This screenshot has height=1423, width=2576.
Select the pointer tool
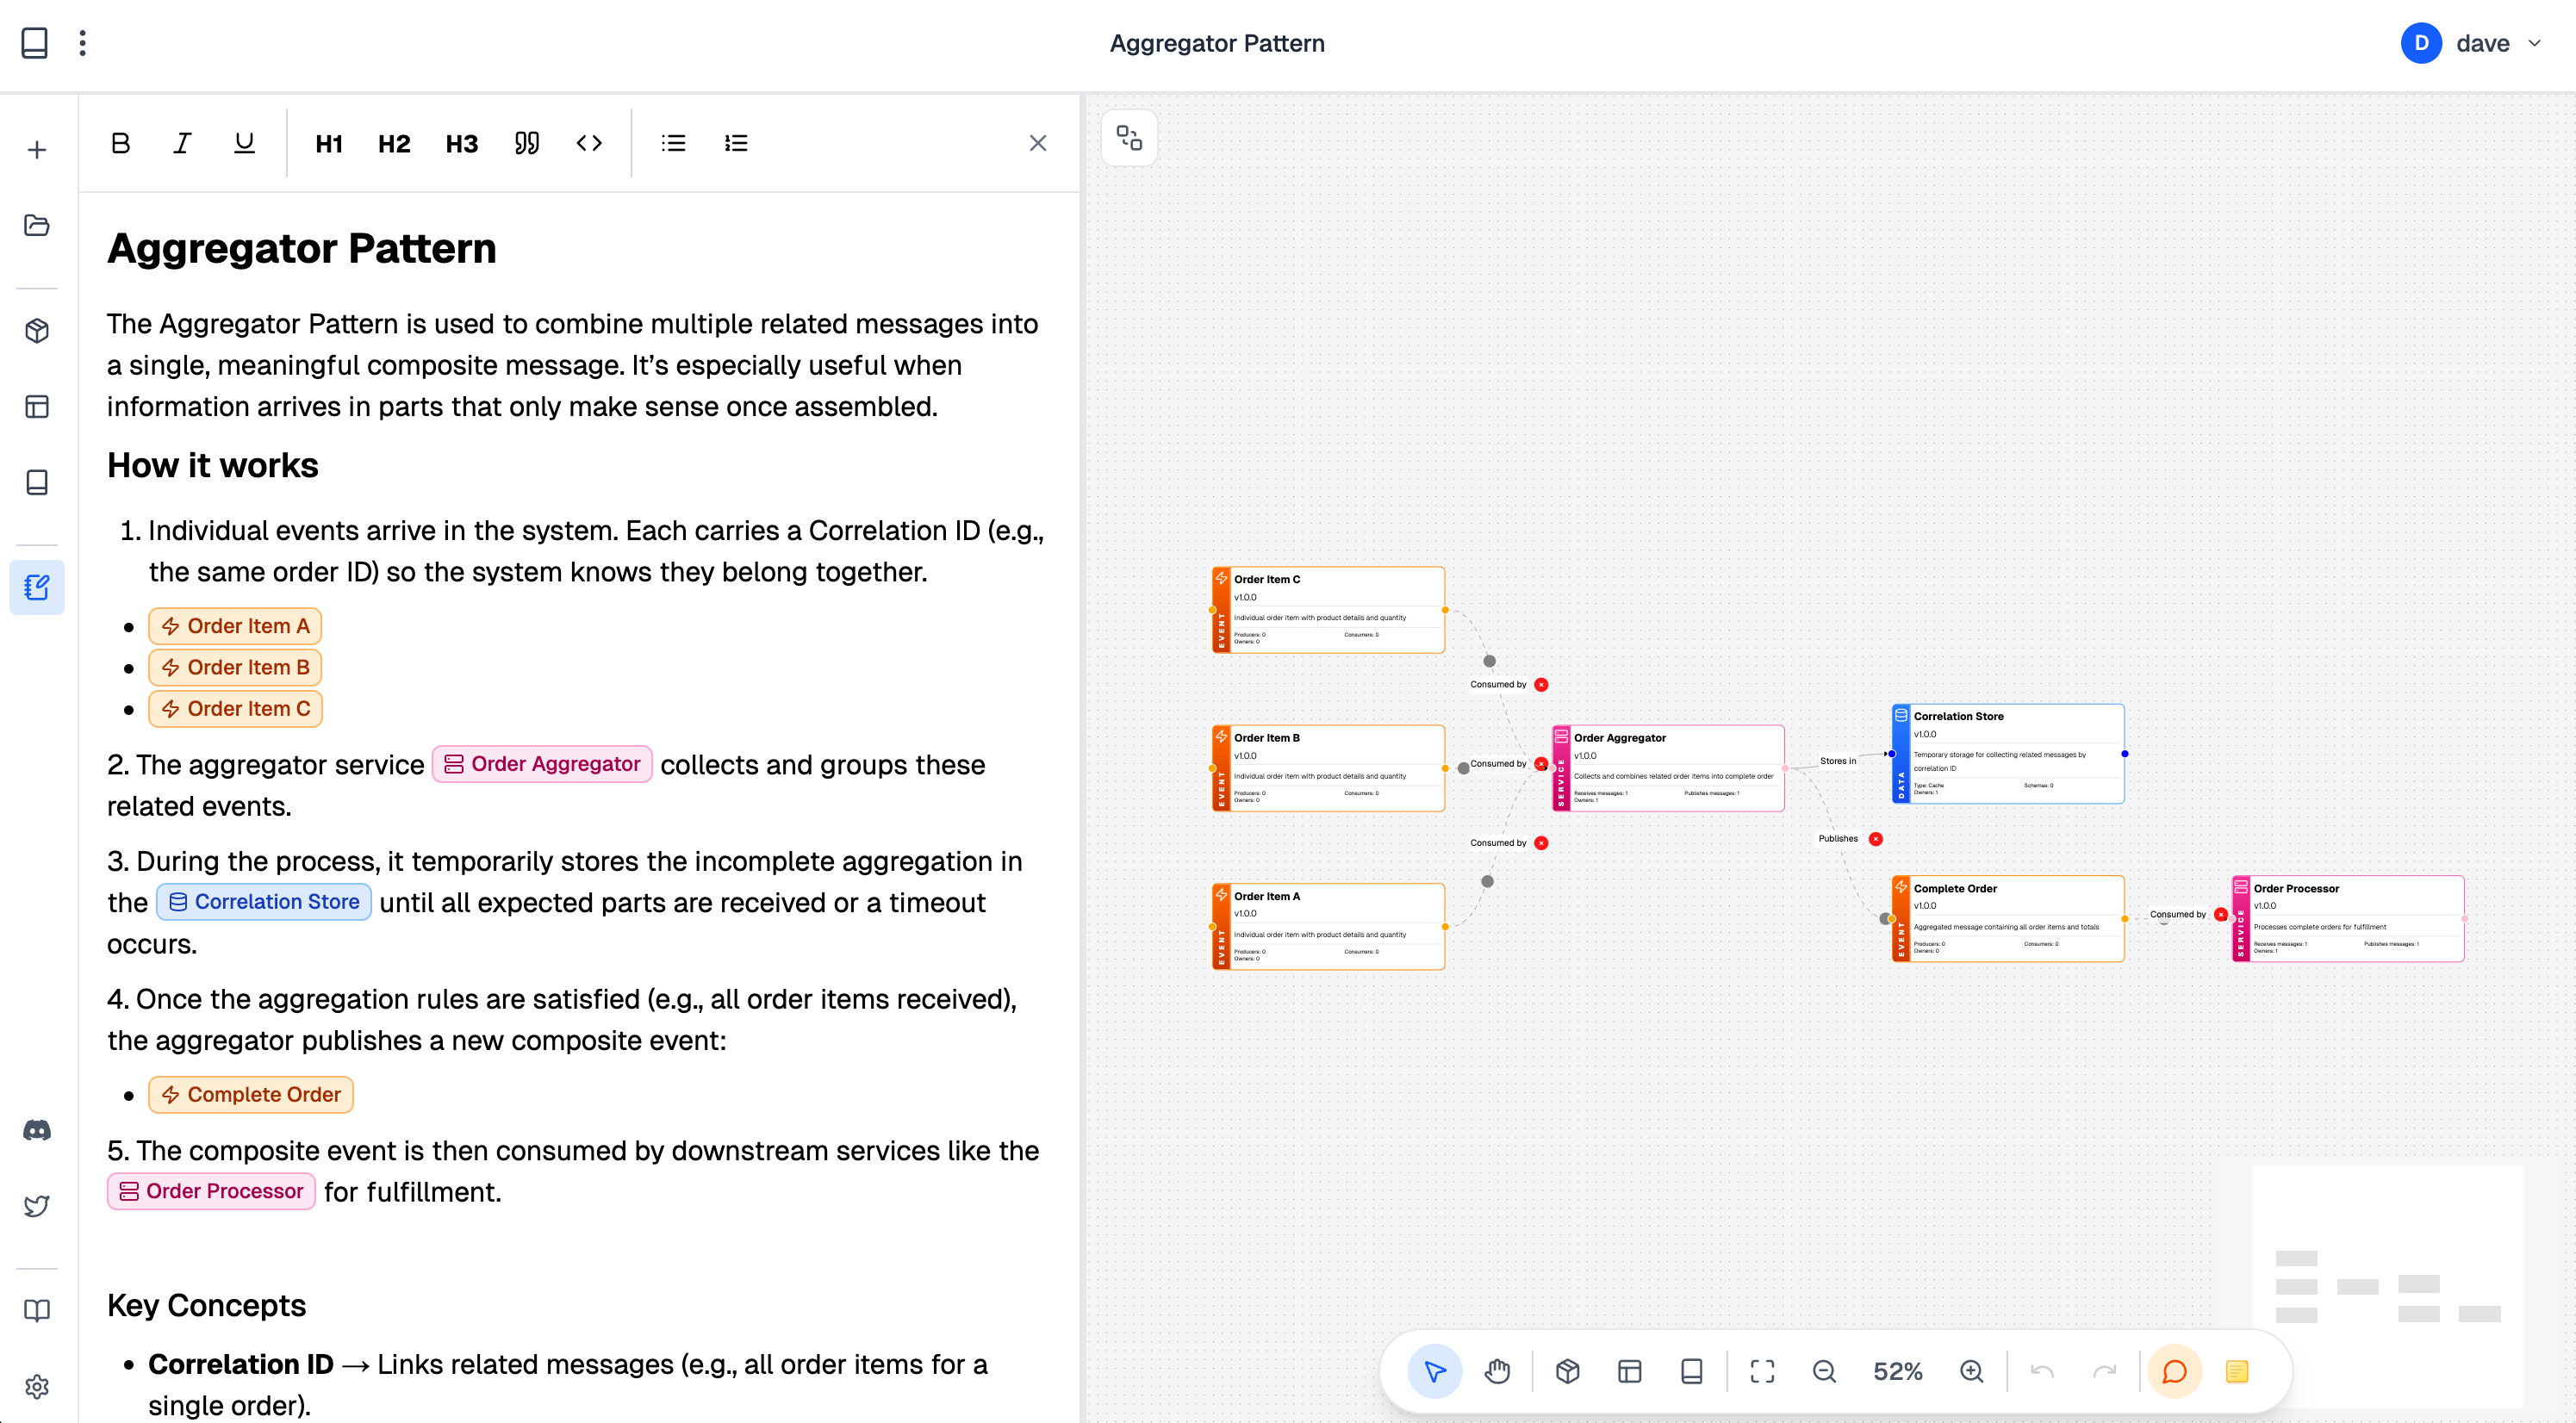click(1434, 1371)
